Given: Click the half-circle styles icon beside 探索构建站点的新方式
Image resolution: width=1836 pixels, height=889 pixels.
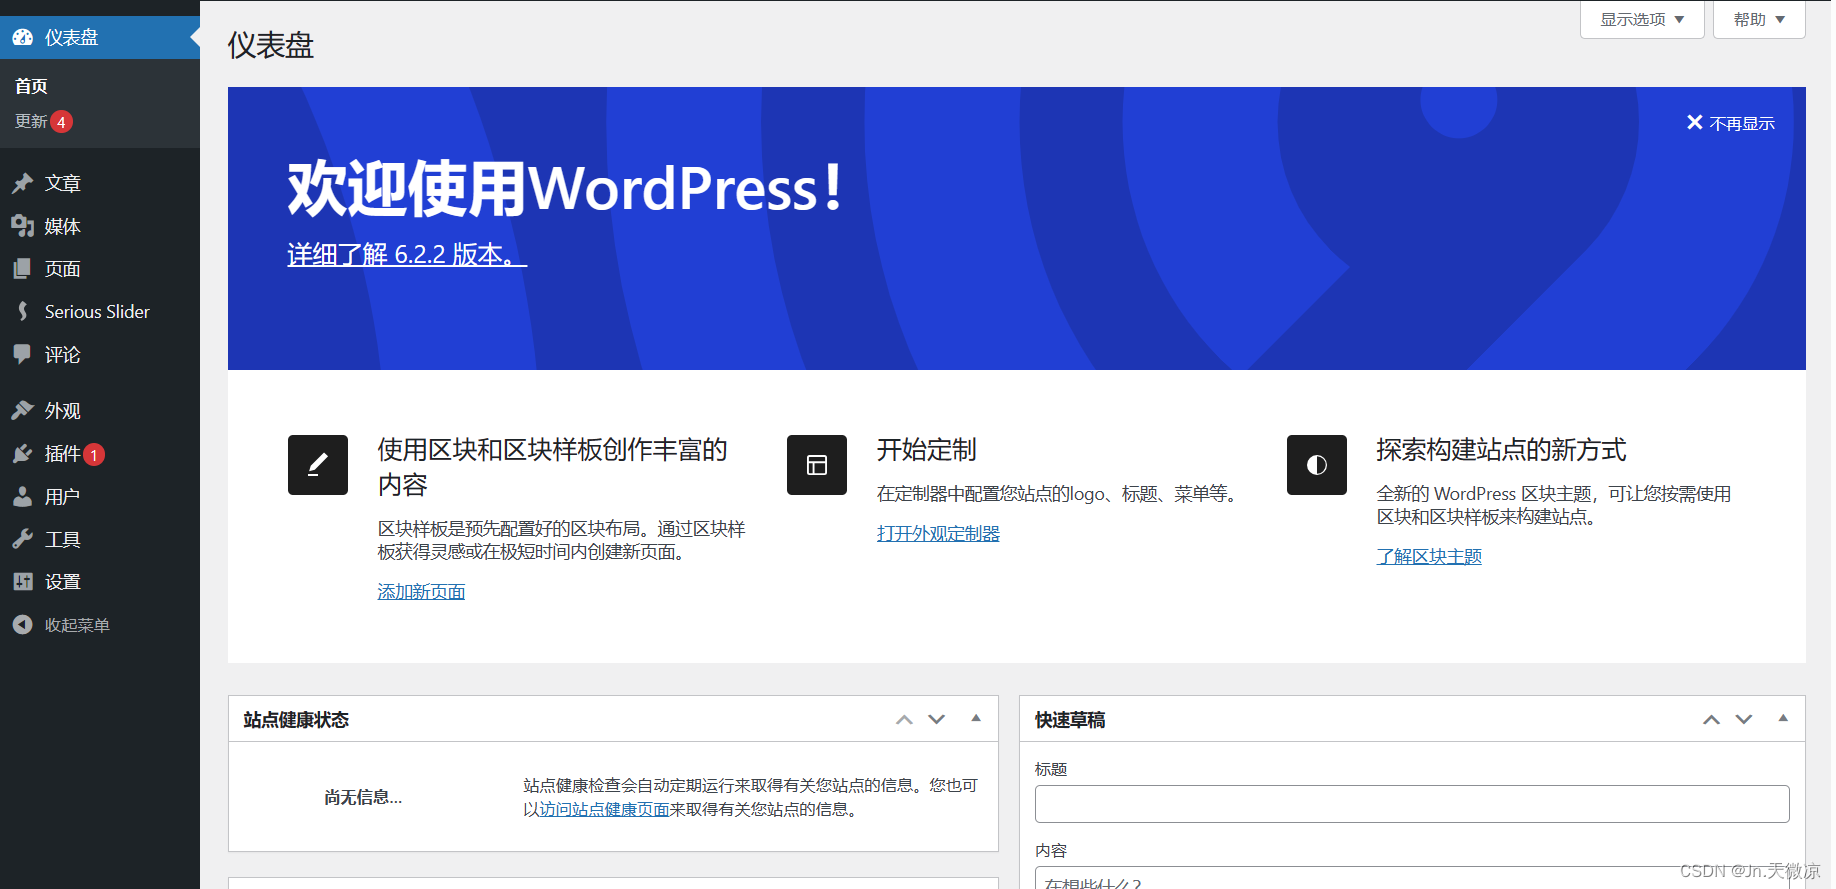Looking at the screenshot, I should tap(1317, 465).
